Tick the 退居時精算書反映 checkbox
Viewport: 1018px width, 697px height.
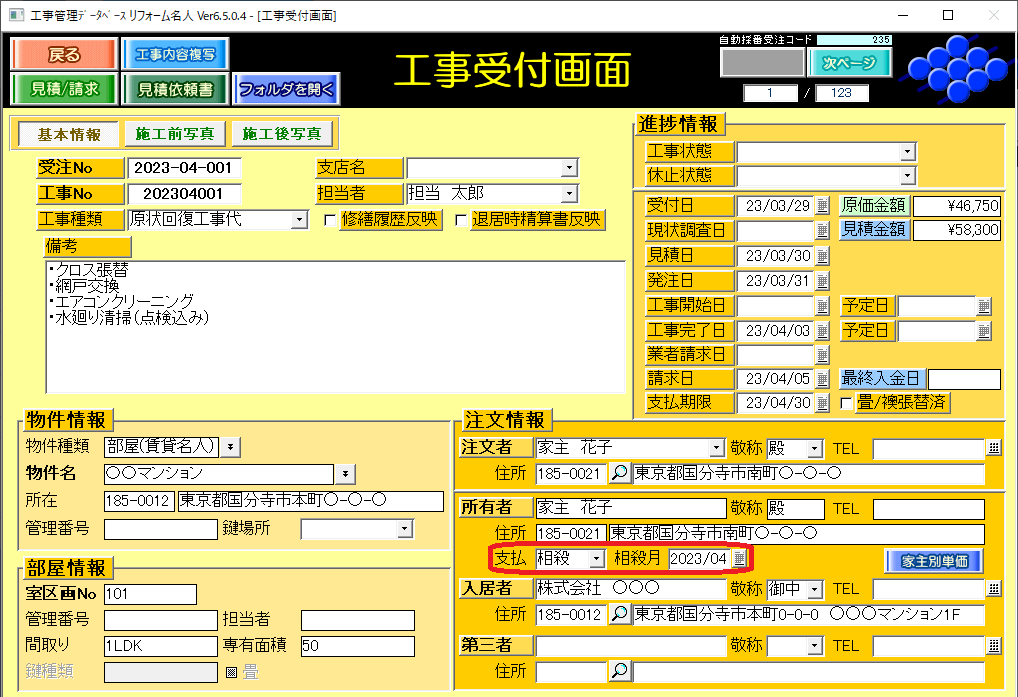point(461,220)
